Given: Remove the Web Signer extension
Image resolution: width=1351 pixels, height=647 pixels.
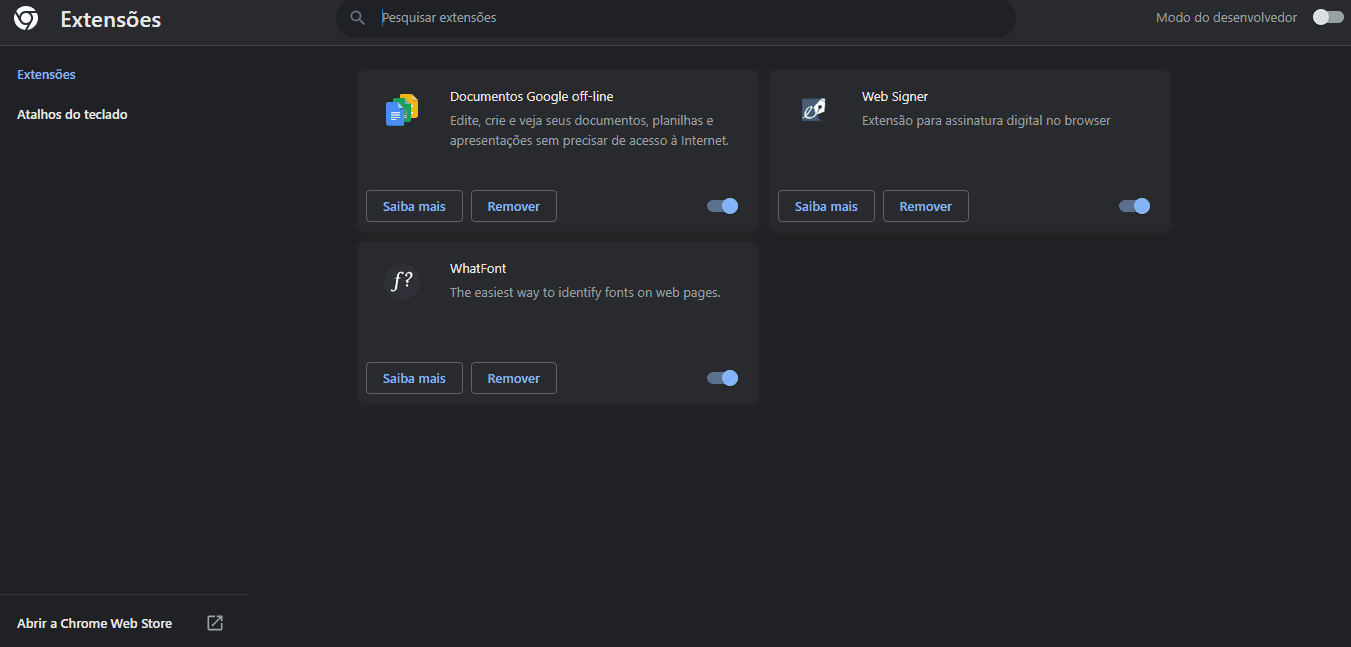Looking at the screenshot, I should pos(926,206).
